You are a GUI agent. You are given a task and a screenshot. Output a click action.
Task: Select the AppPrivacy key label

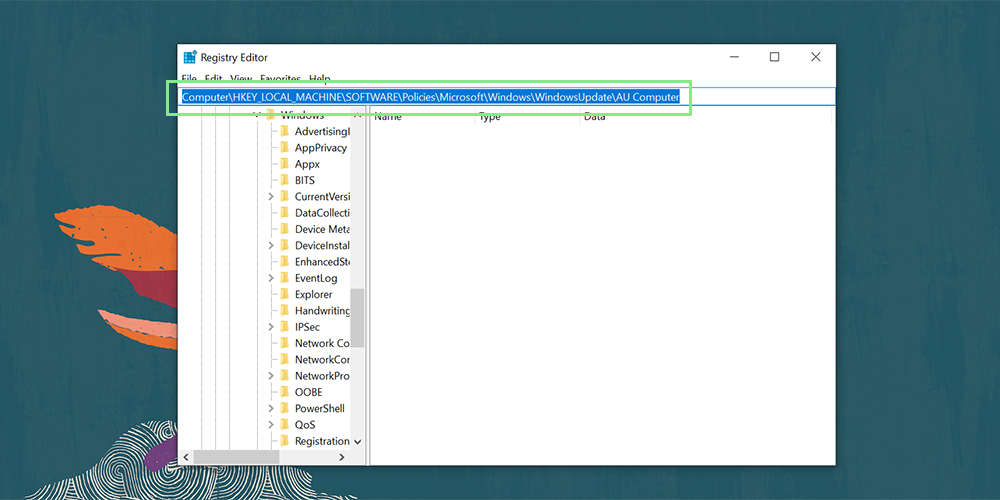pyautogui.click(x=321, y=148)
